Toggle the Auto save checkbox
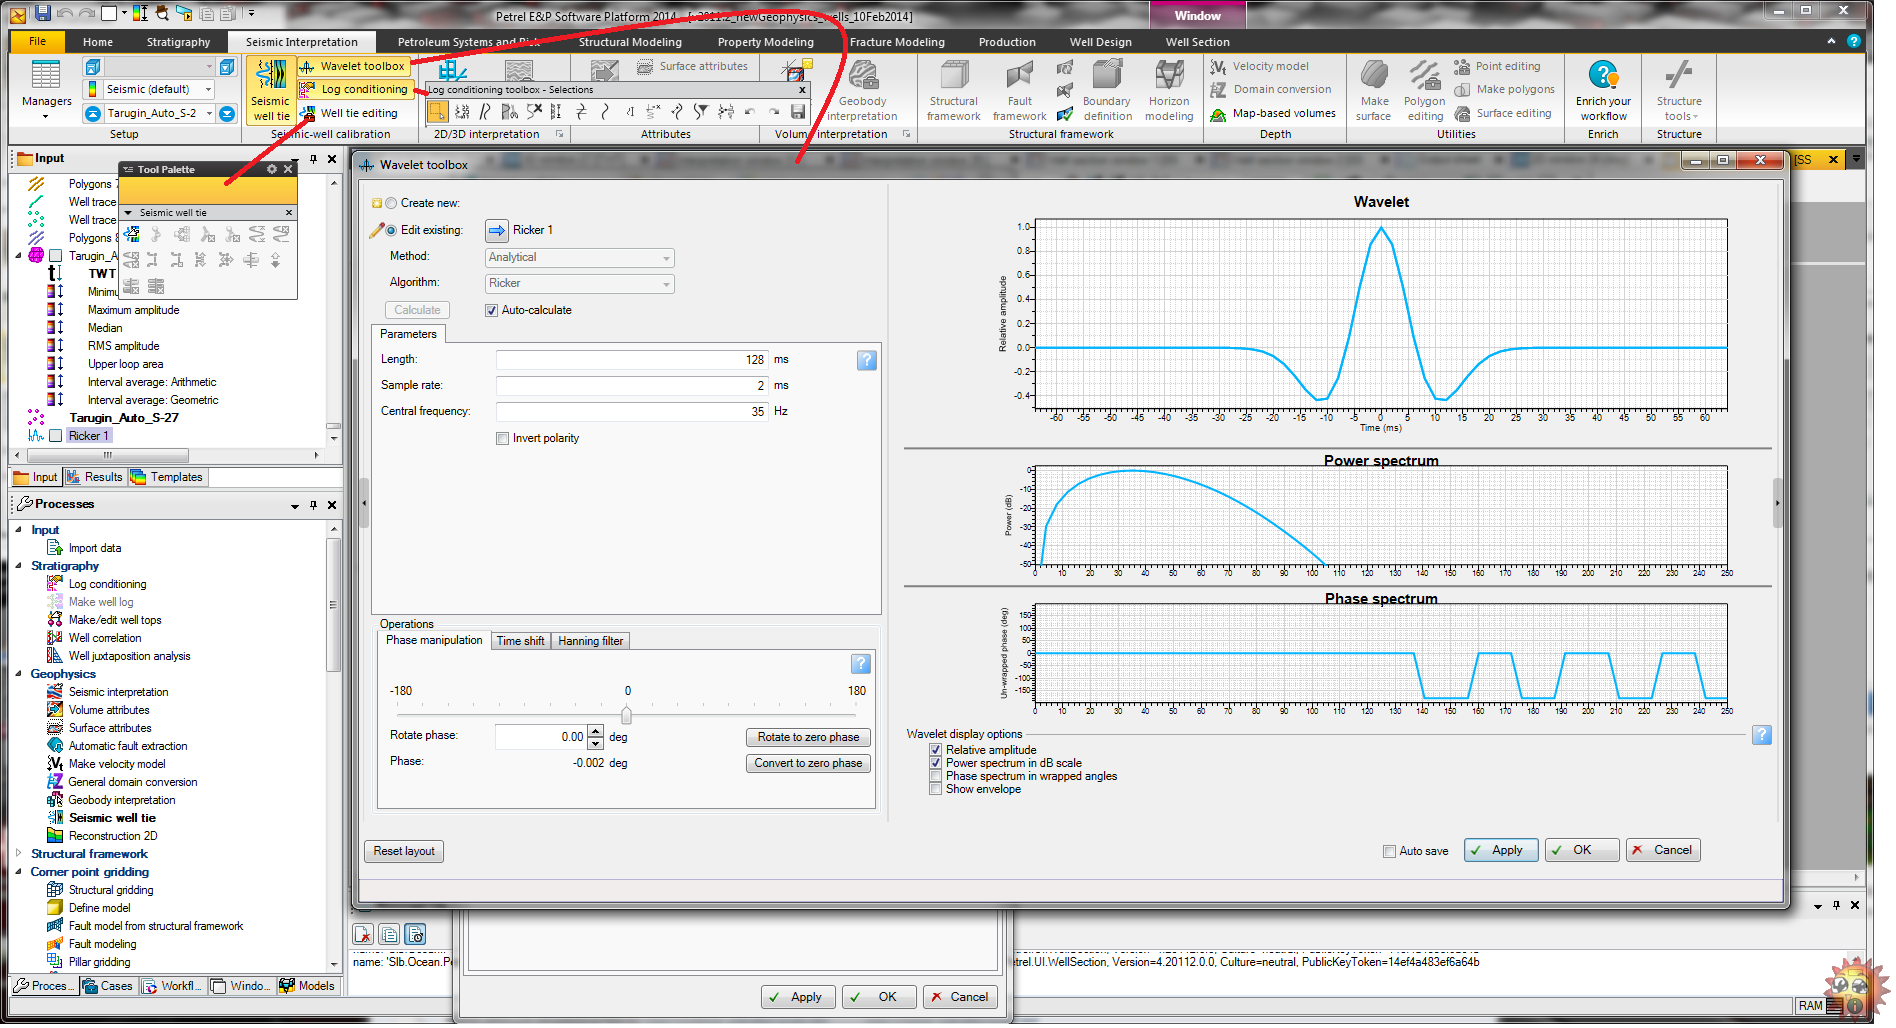 click(1389, 851)
